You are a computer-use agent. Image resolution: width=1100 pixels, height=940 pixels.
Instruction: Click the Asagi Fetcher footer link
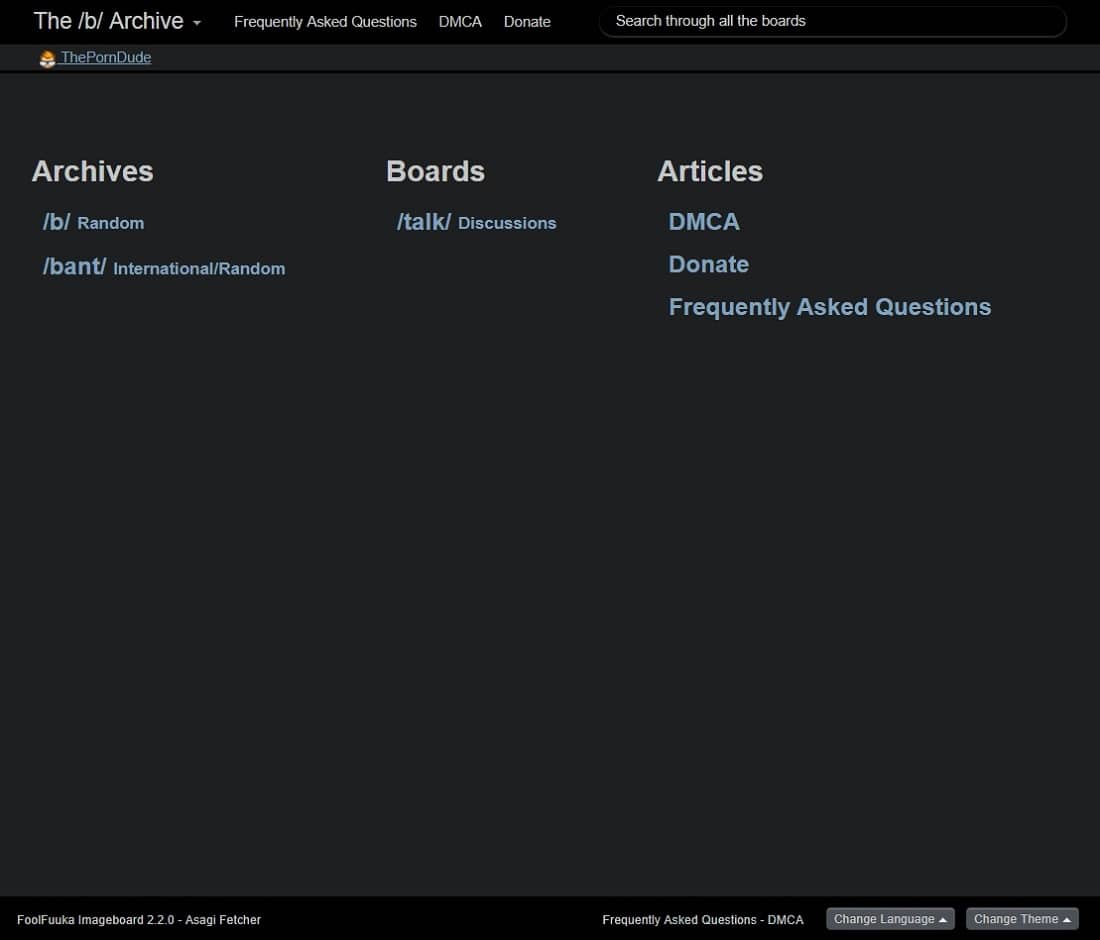tap(223, 920)
